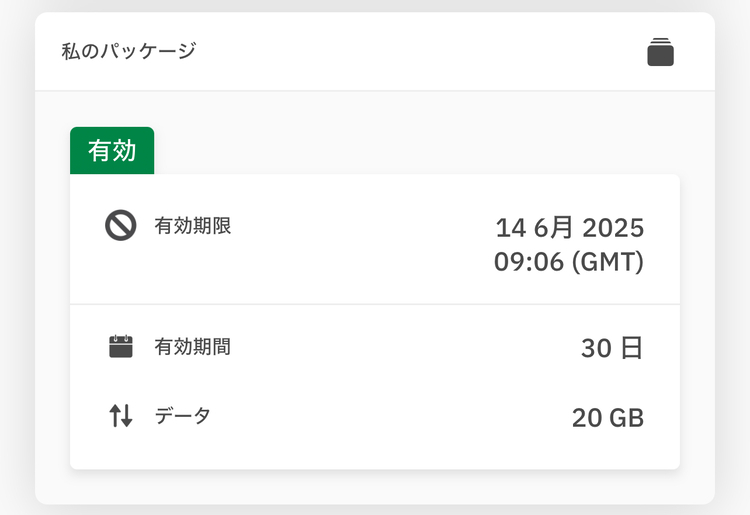Click the expiry prohibition circle icon
The width and height of the screenshot is (750, 515).
(121, 225)
